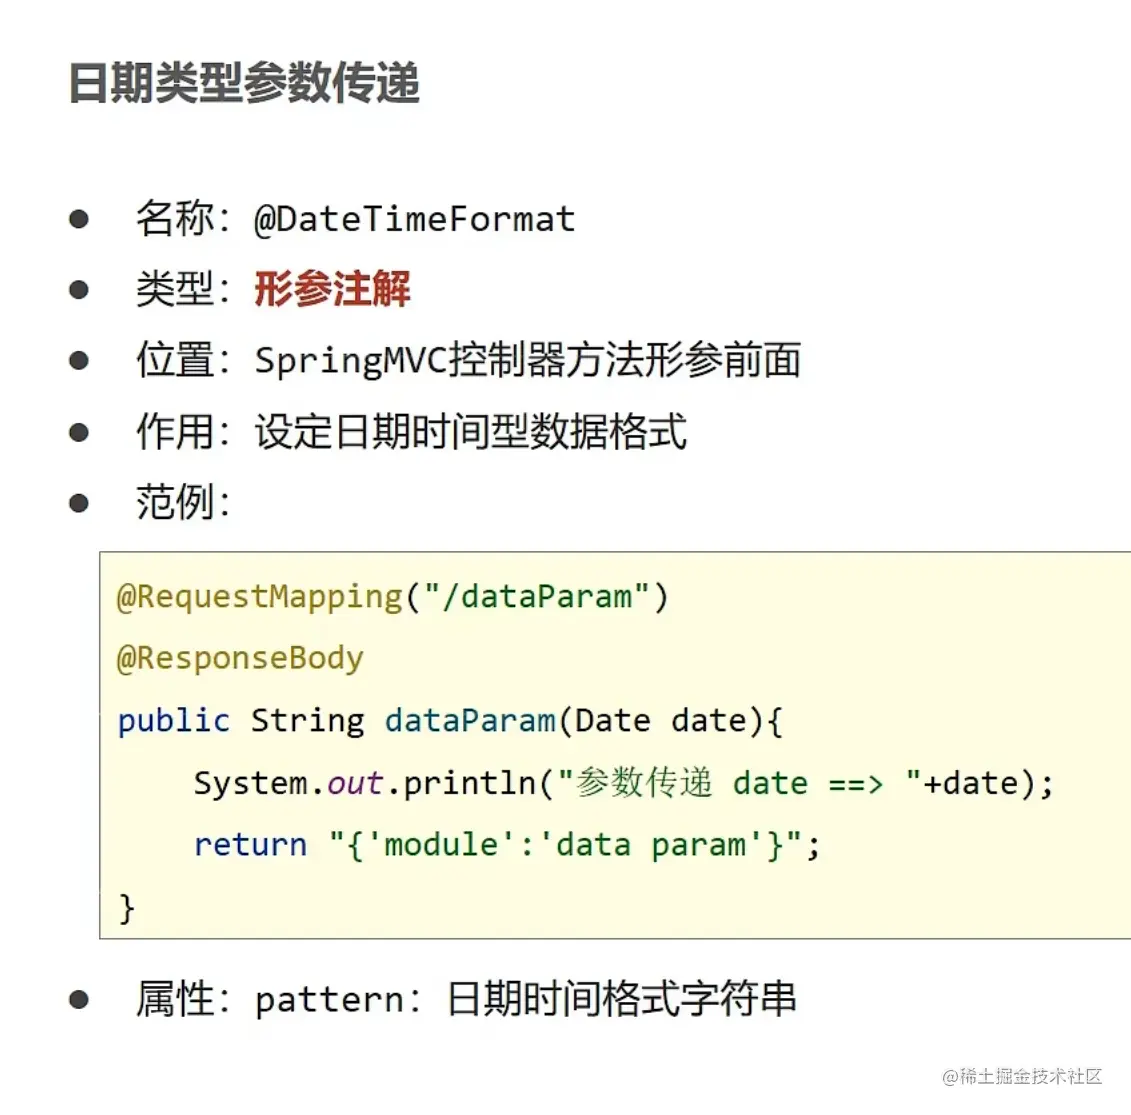Click the bullet before 属性

(x=79, y=1000)
